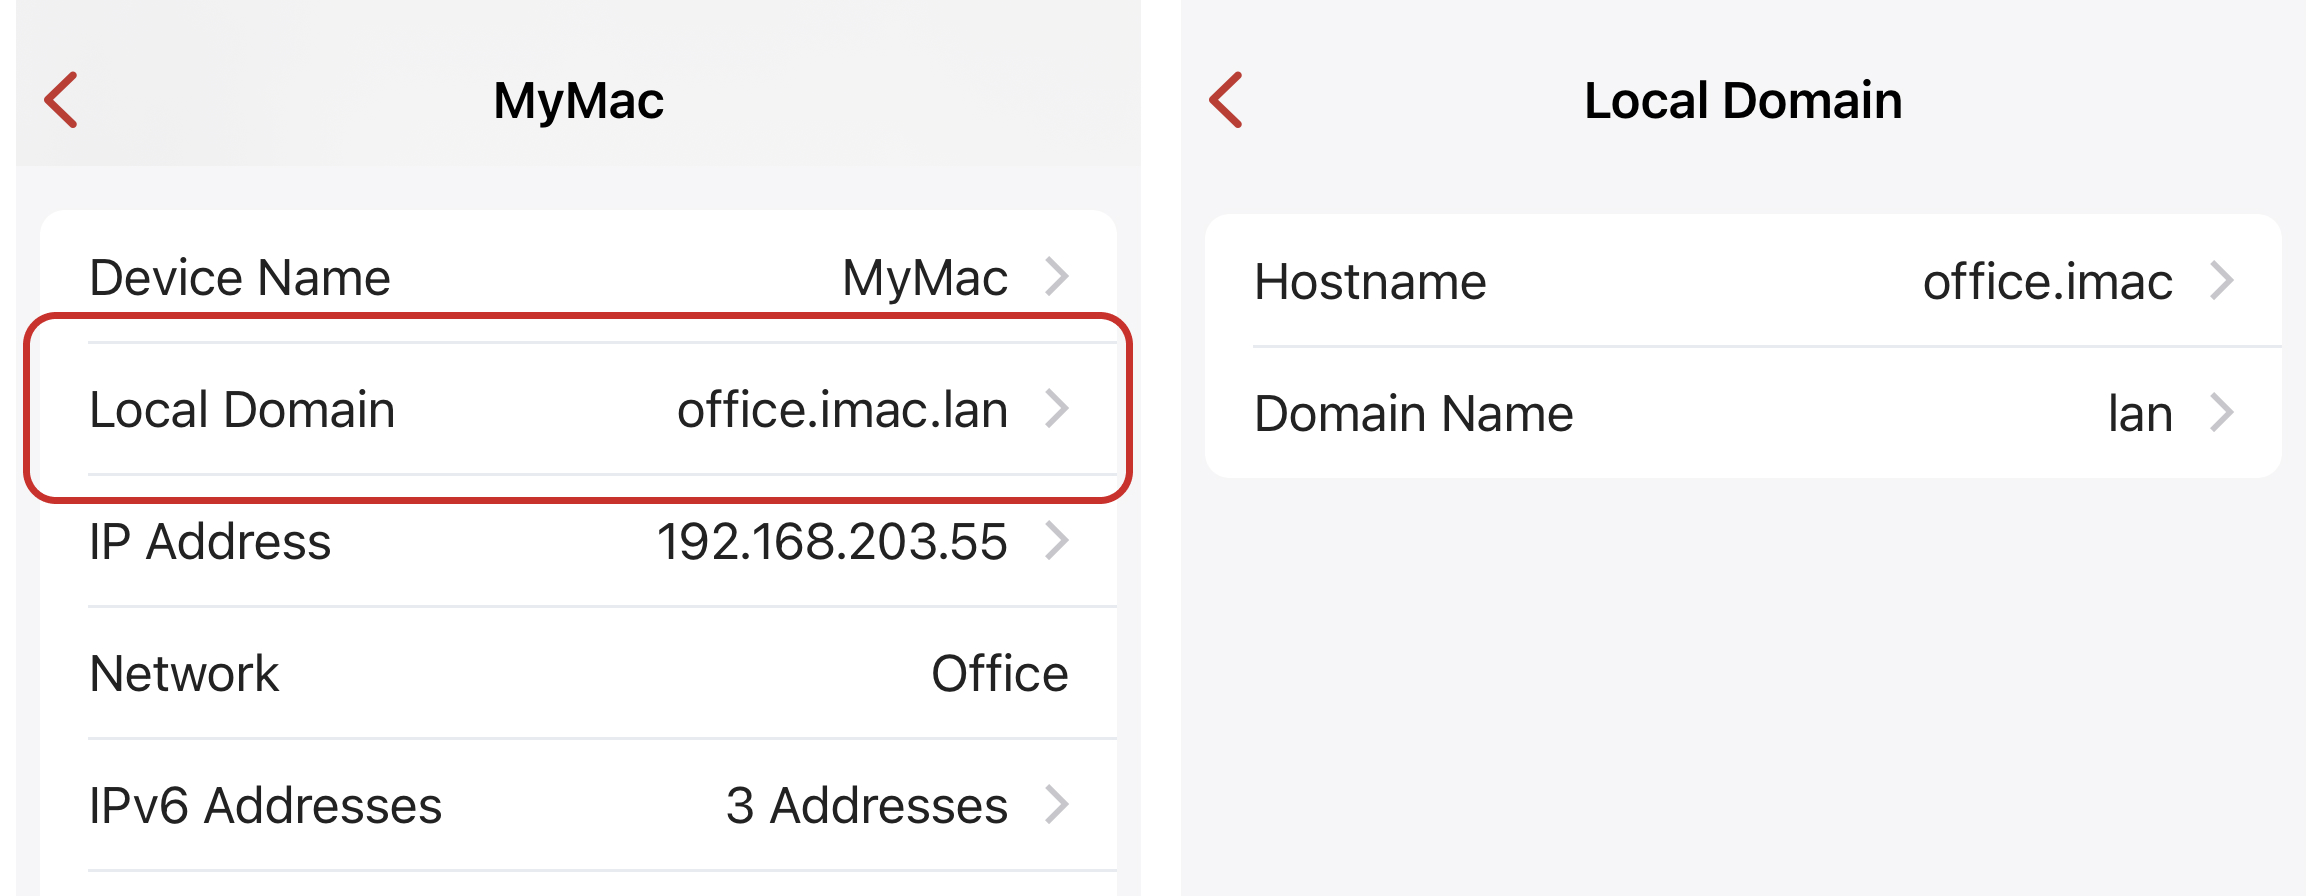Click the office.imac.lan value
Viewport: 2320px width, 896px height.
click(842, 410)
